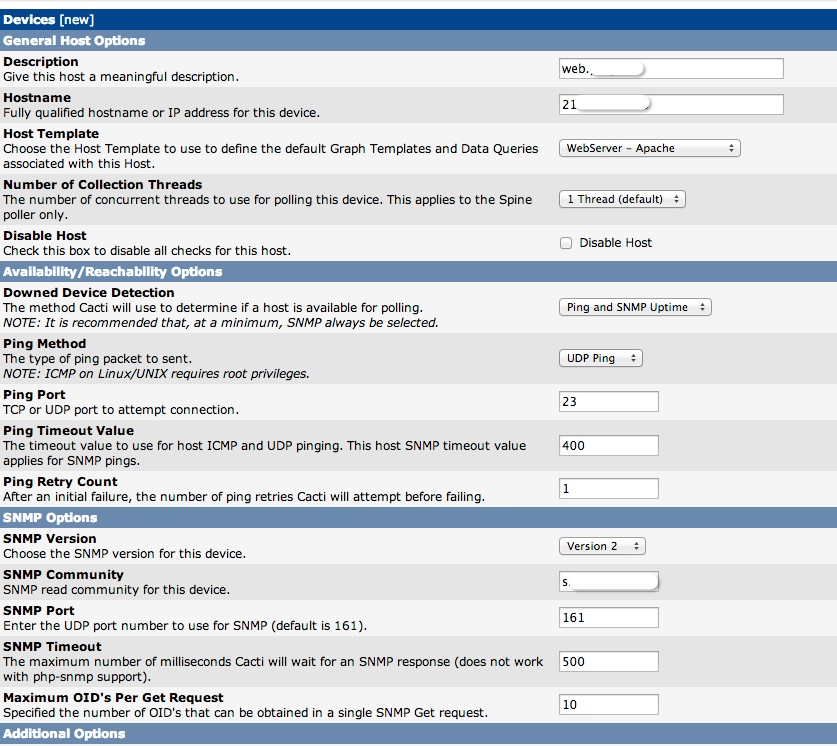Click the SNMP Timeout input field
The image size is (837, 746).
pyautogui.click(x=609, y=662)
